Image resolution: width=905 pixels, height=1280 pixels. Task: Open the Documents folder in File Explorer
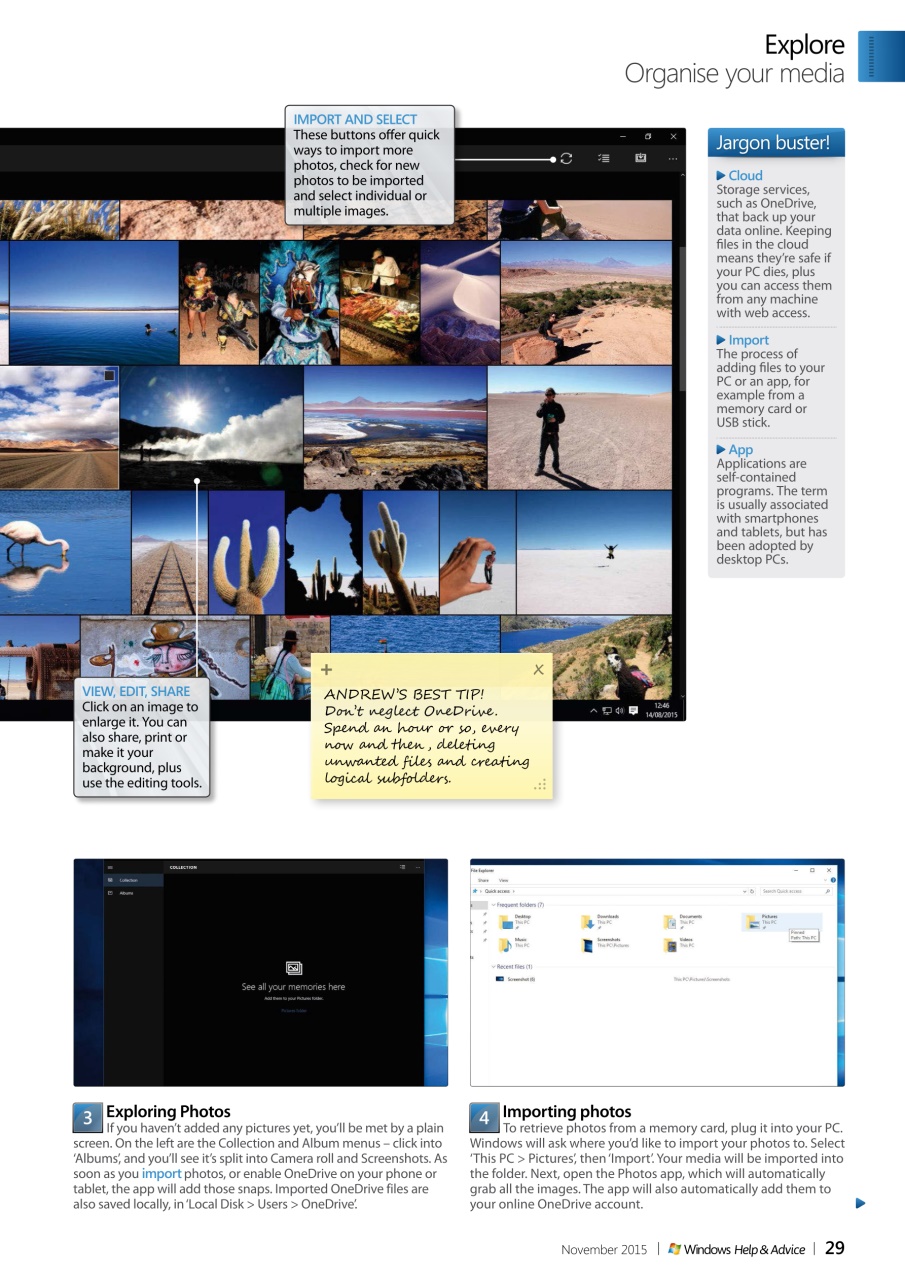pyautogui.click(x=690, y=918)
